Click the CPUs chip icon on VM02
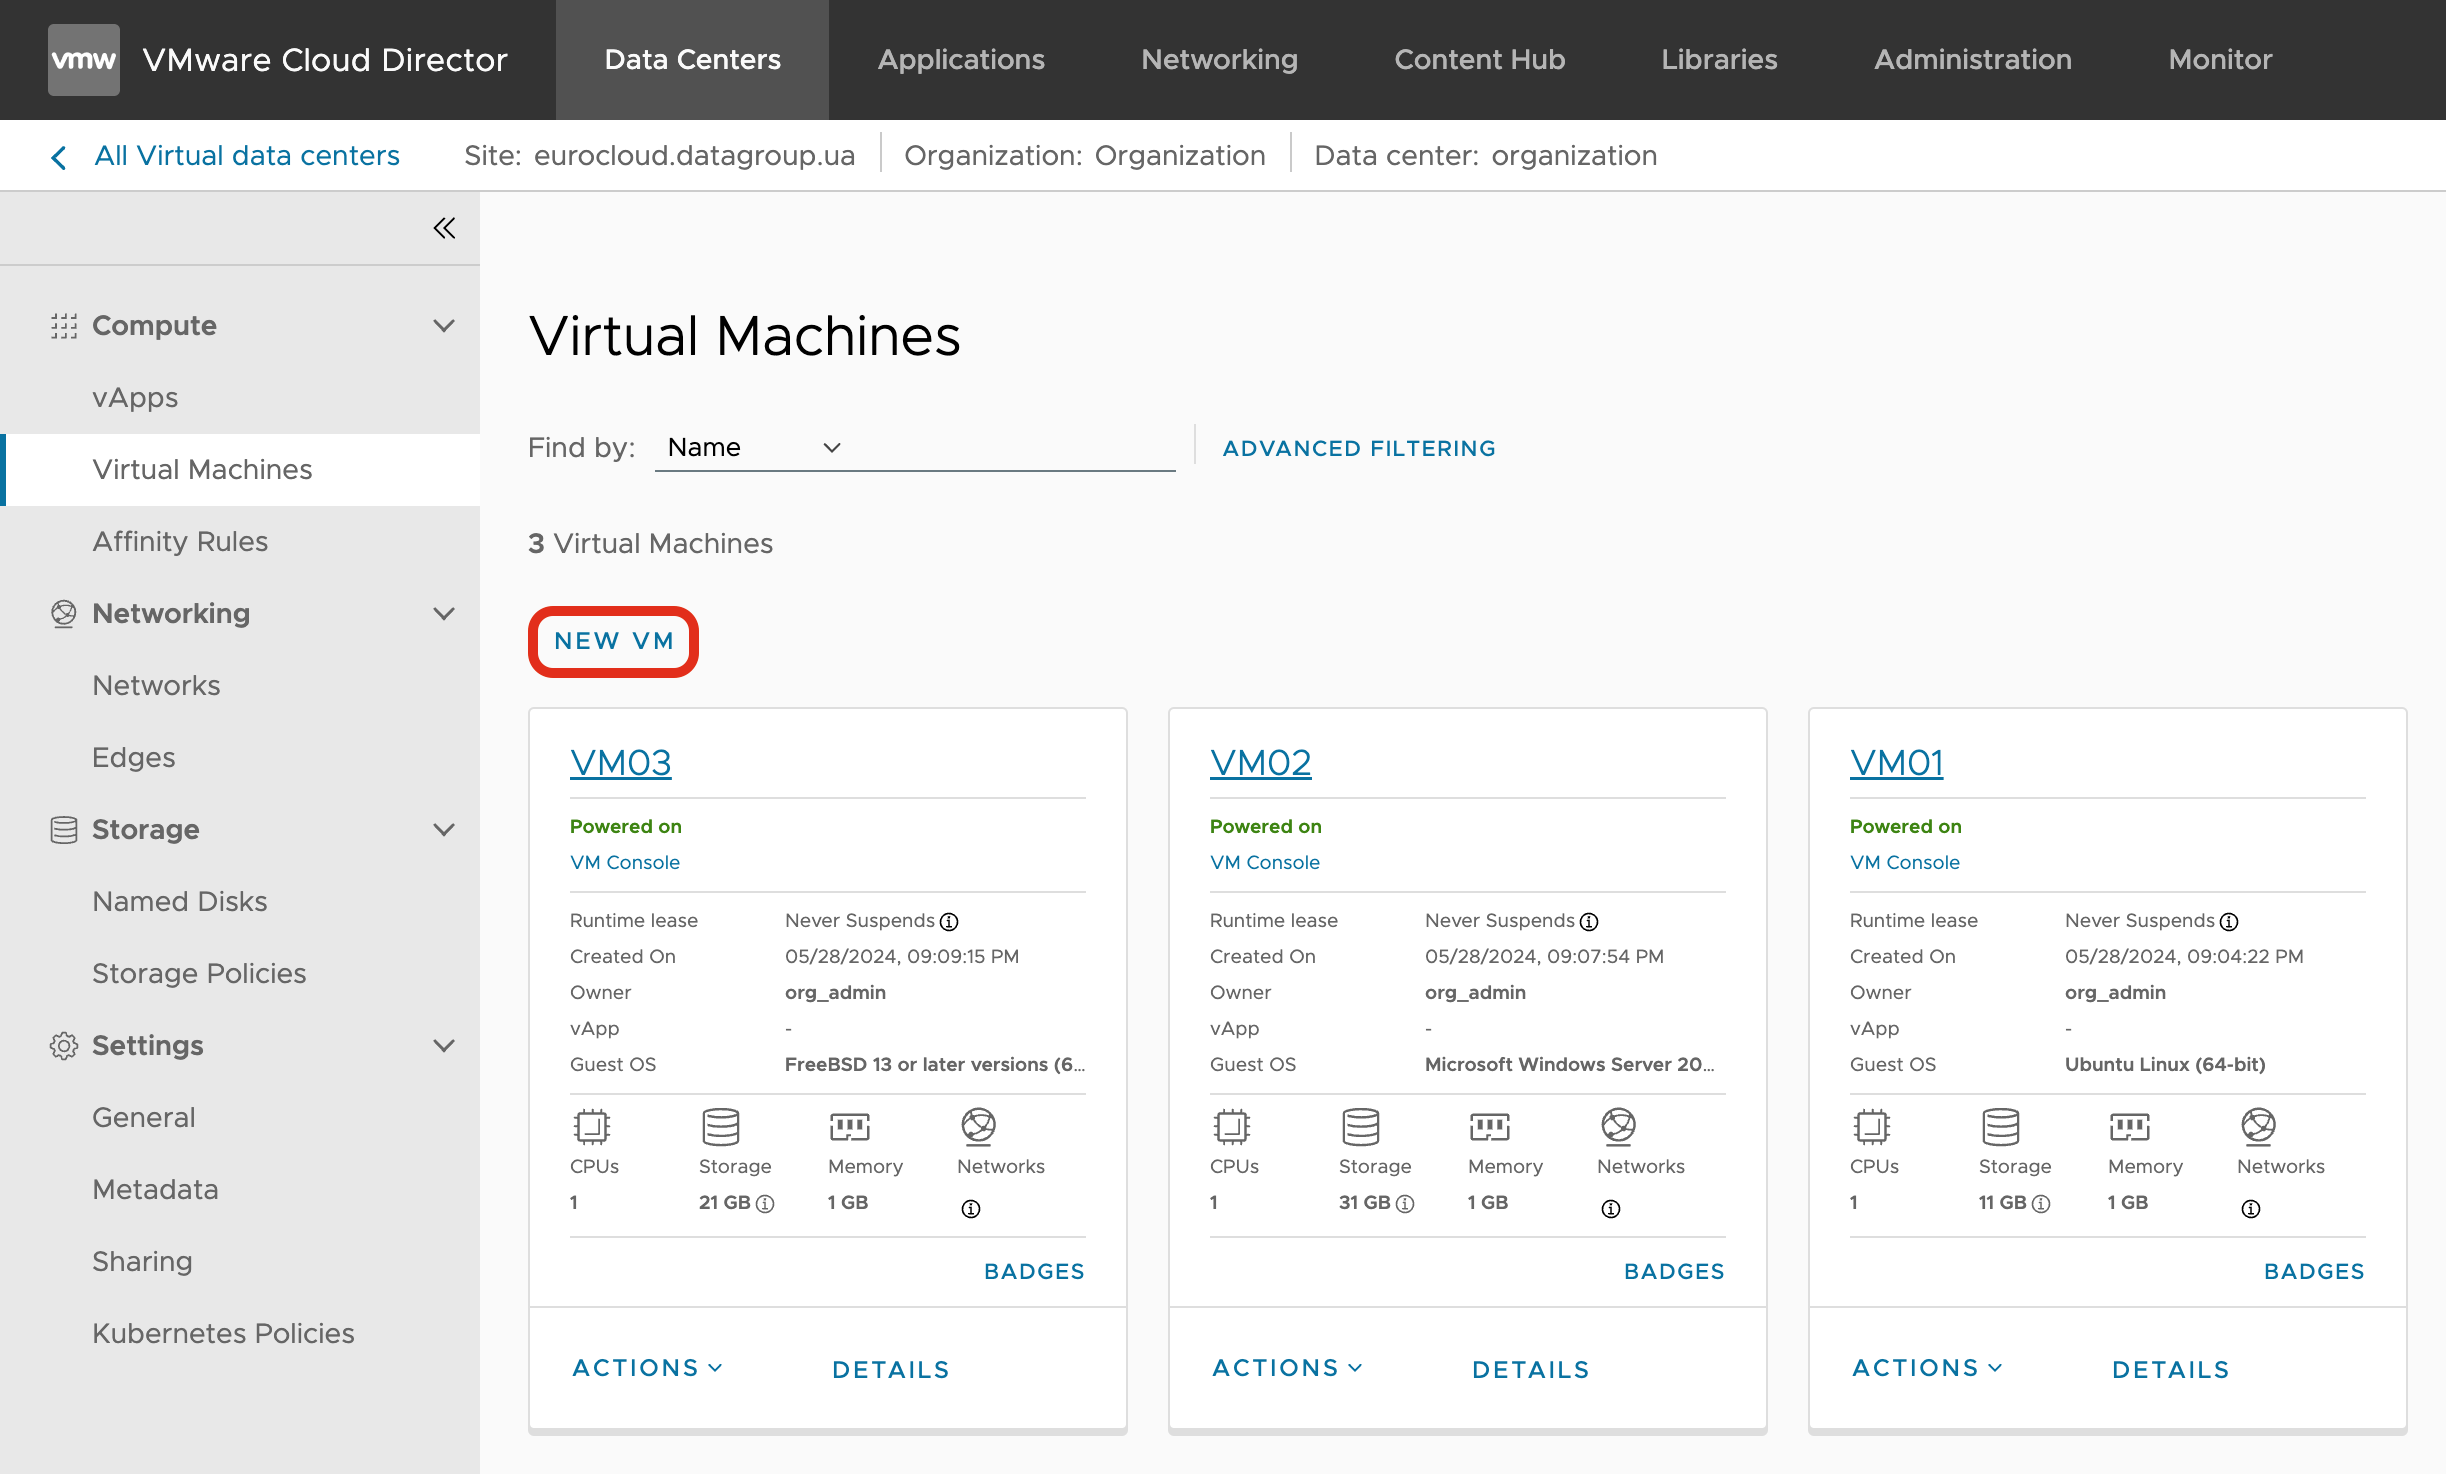This screenshot has height=1474, width=2446. pos(1231,1127)
